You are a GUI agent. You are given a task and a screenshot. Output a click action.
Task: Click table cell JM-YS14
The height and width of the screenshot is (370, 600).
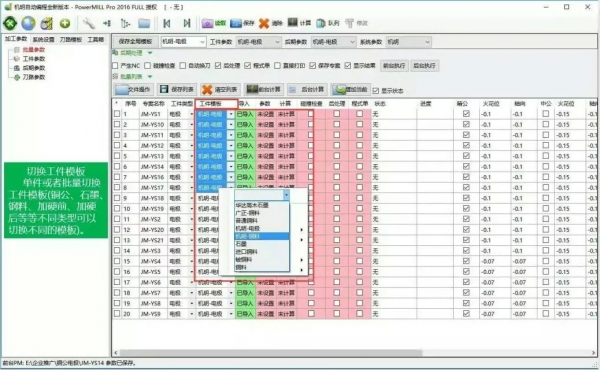point(153,167)
